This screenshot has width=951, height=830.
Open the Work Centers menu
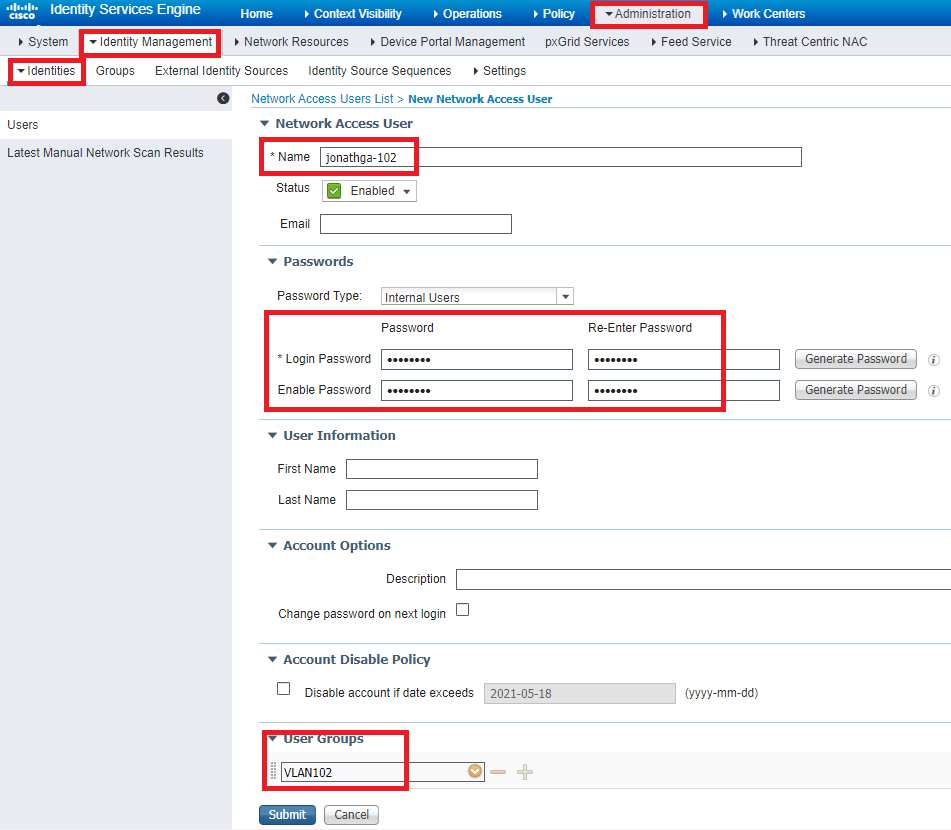[764, 13]
